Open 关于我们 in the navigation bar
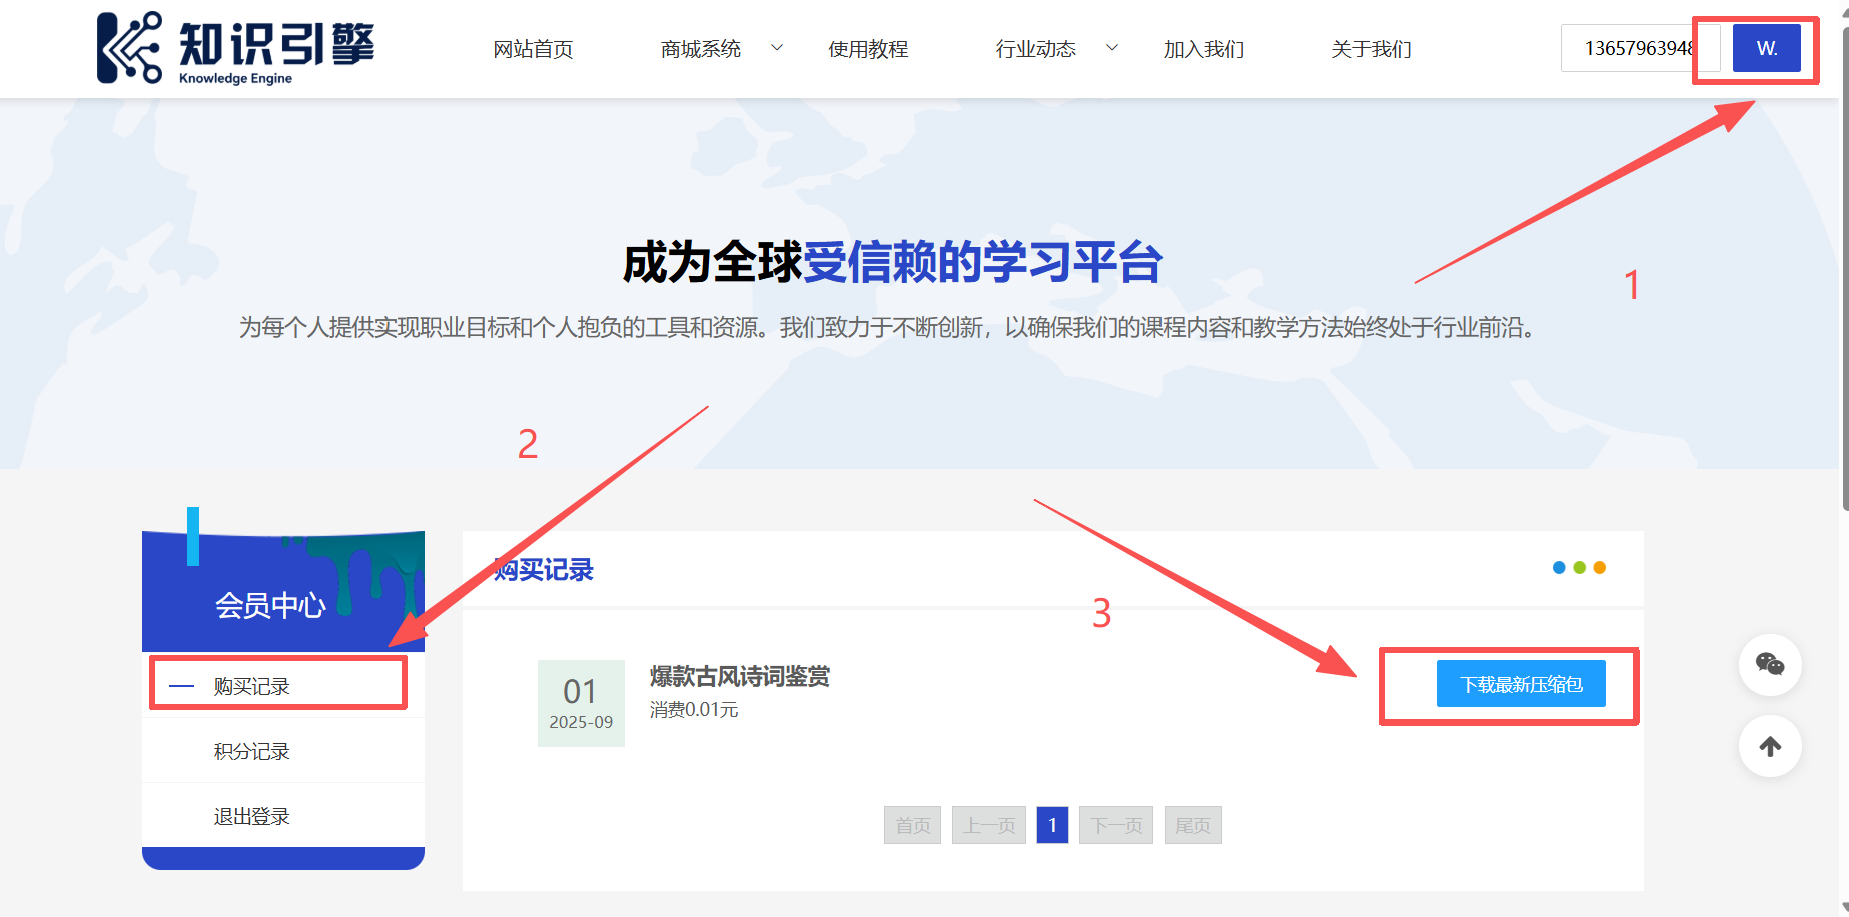 (x=1371, y=49)
